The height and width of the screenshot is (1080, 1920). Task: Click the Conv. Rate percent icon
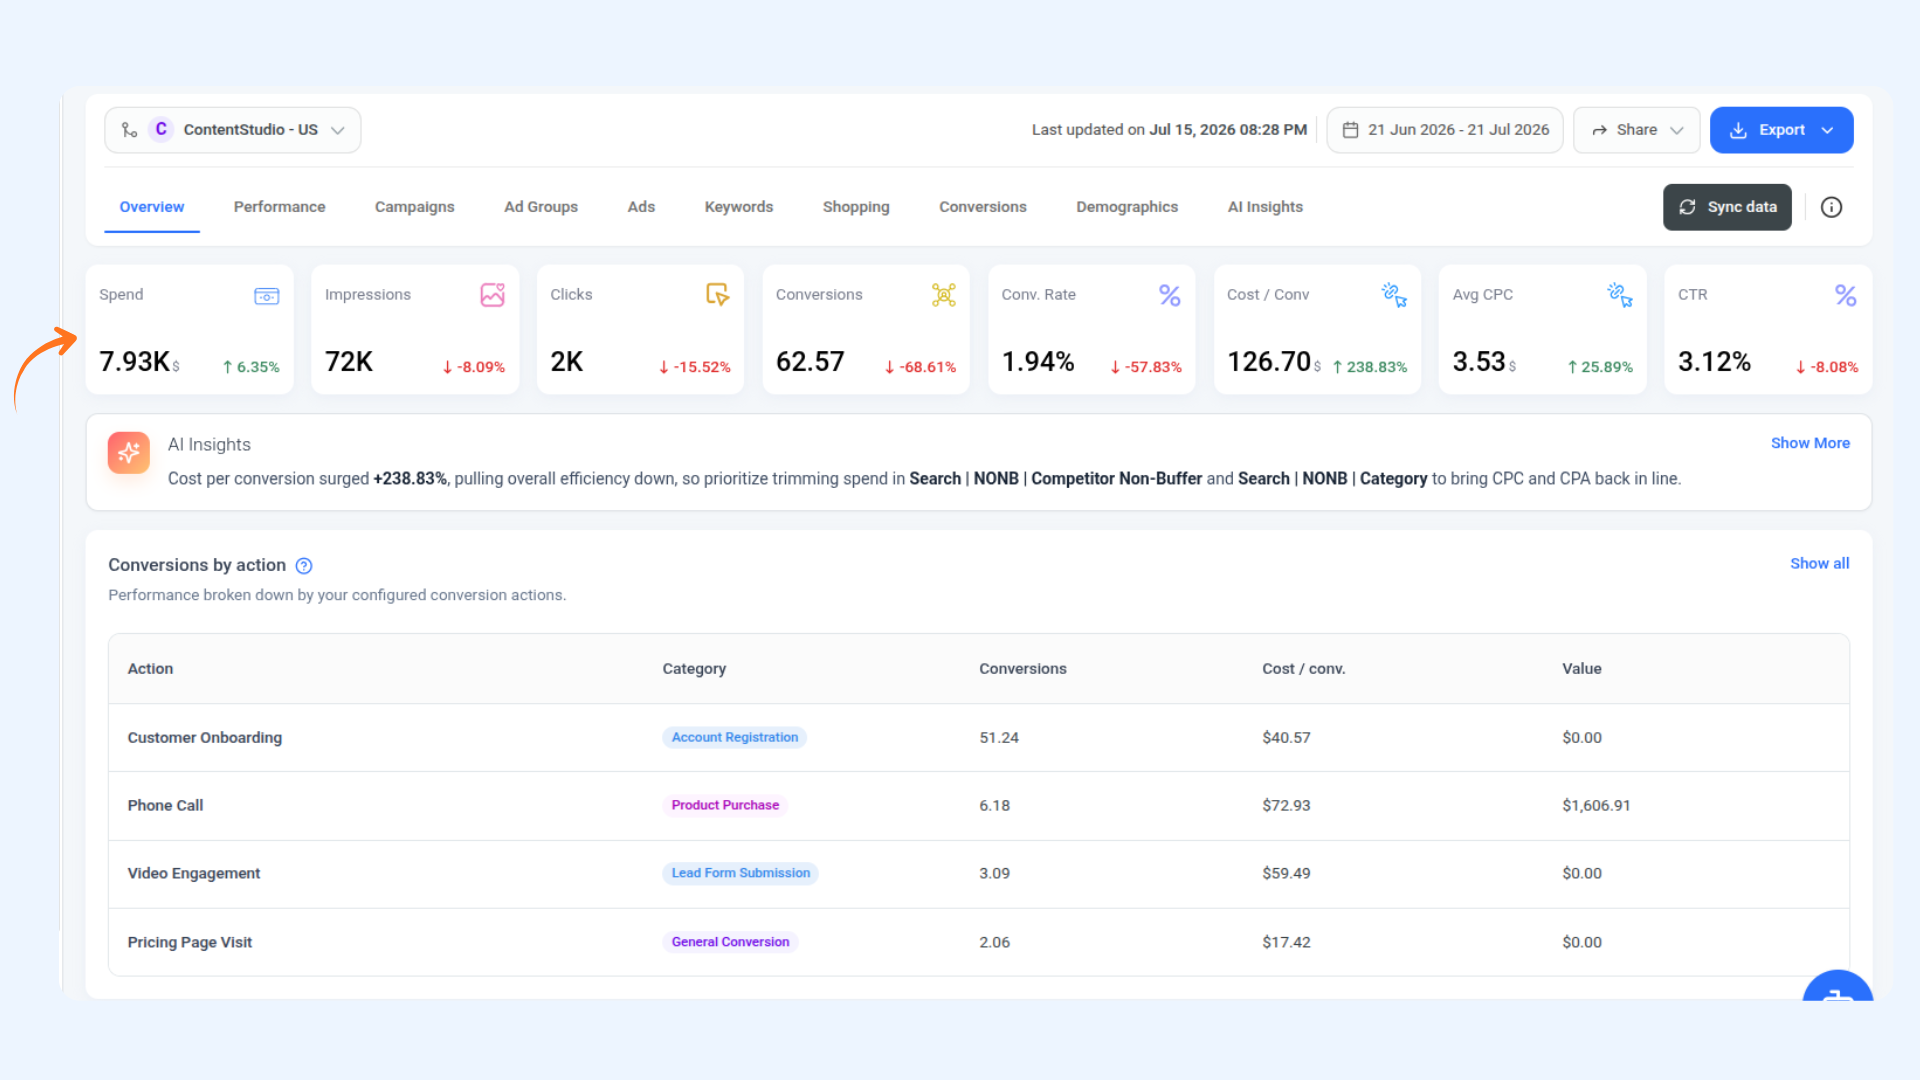[1169, 295]
